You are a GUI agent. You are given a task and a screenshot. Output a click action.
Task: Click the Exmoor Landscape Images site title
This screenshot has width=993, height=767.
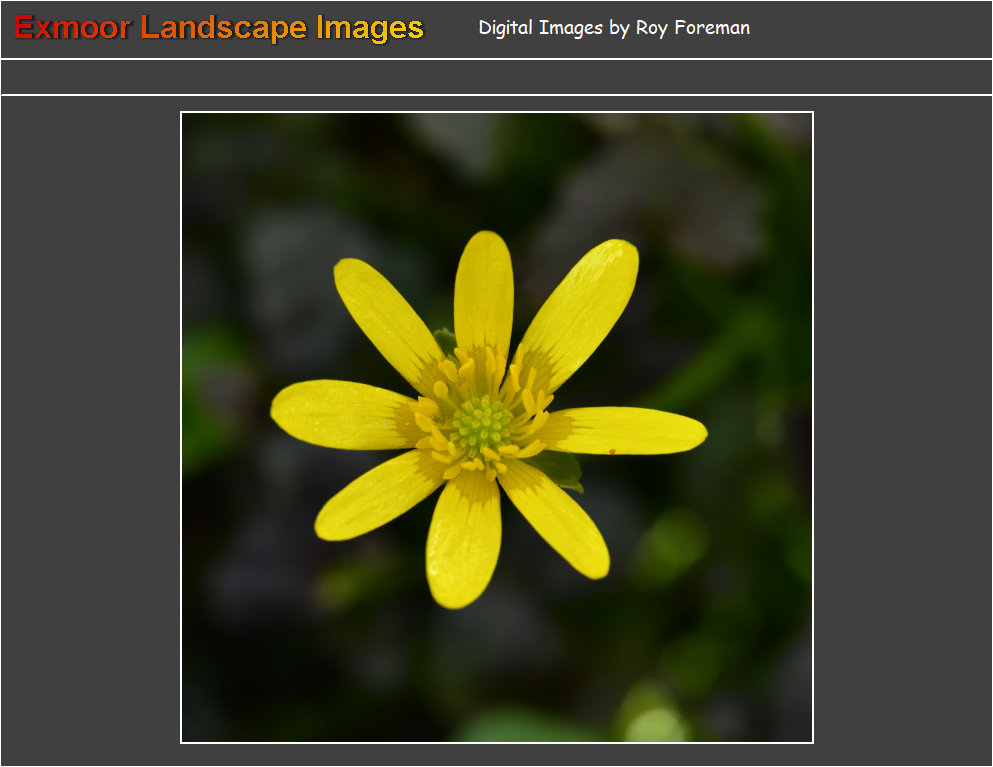[x=219, y=28]
